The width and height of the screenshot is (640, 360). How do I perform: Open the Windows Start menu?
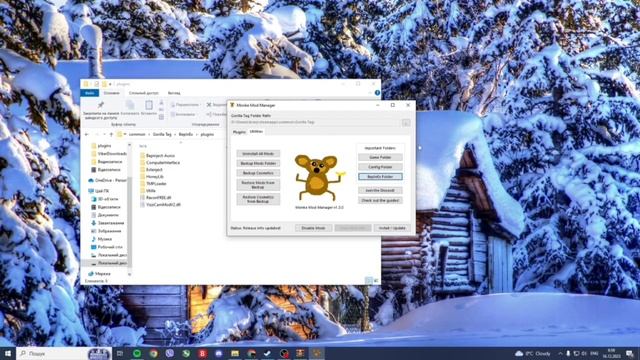8,353
